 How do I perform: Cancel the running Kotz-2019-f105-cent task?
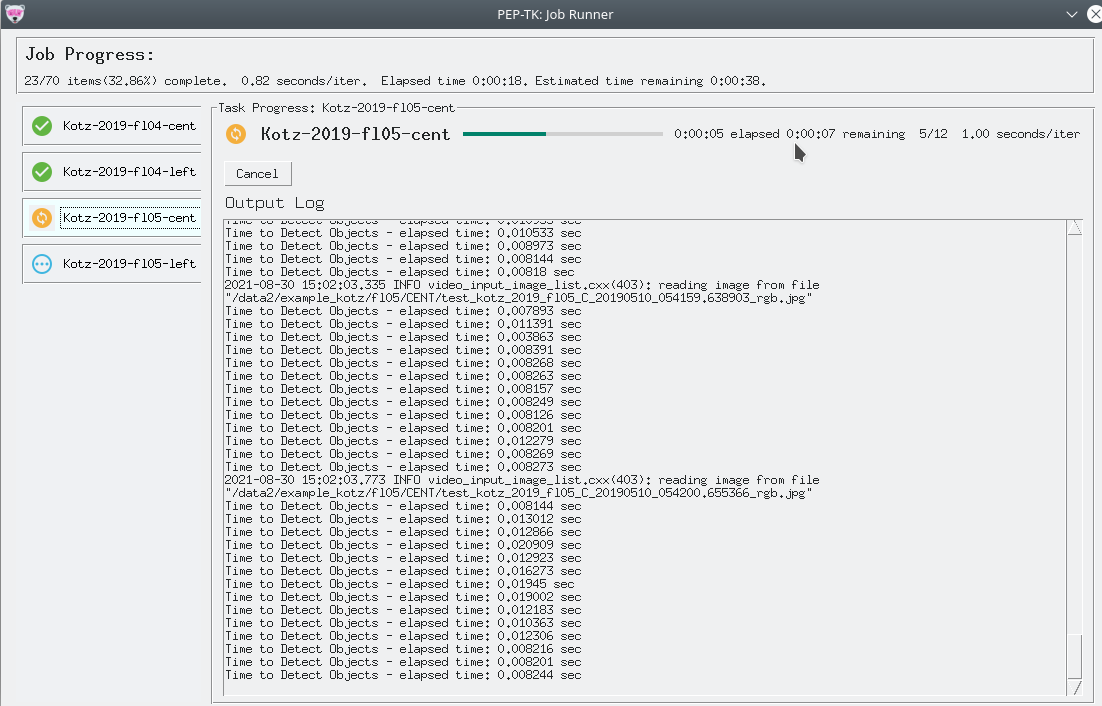[x=257, y=173]
